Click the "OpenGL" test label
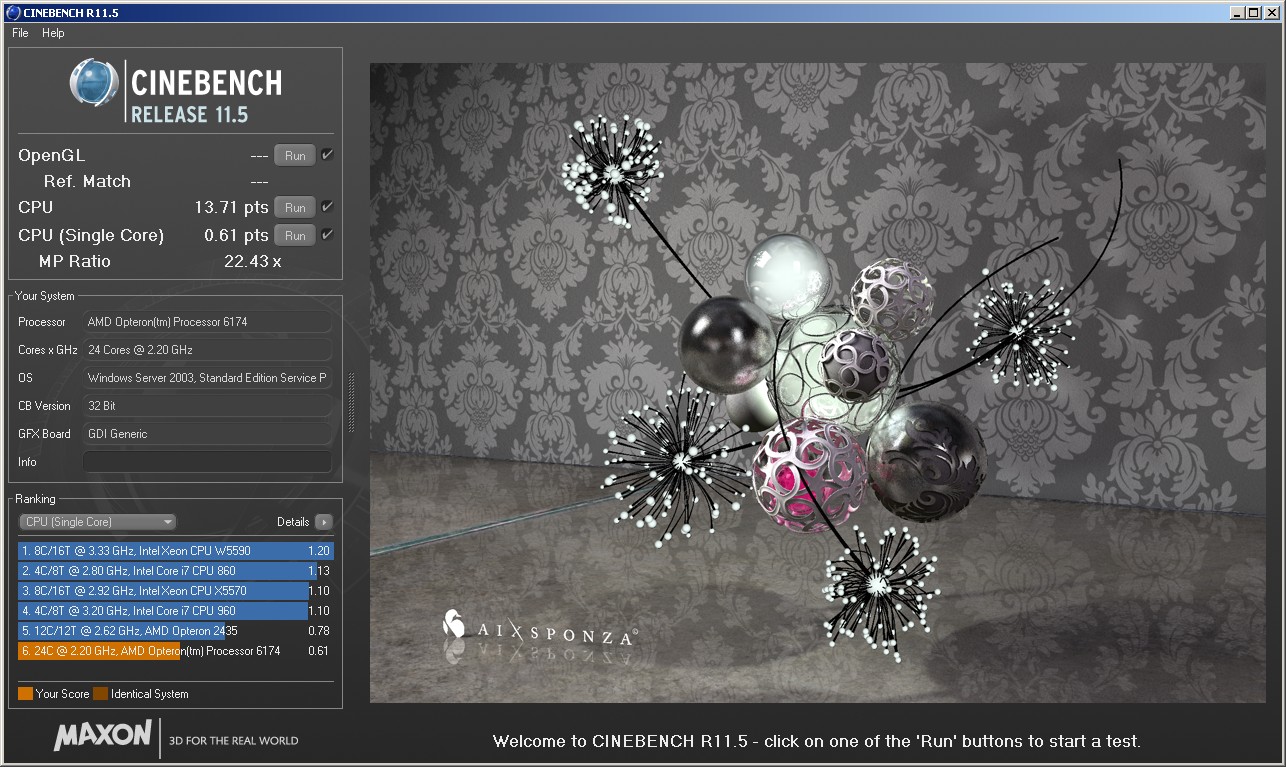1286x767 pixels. tap(52, 155)
